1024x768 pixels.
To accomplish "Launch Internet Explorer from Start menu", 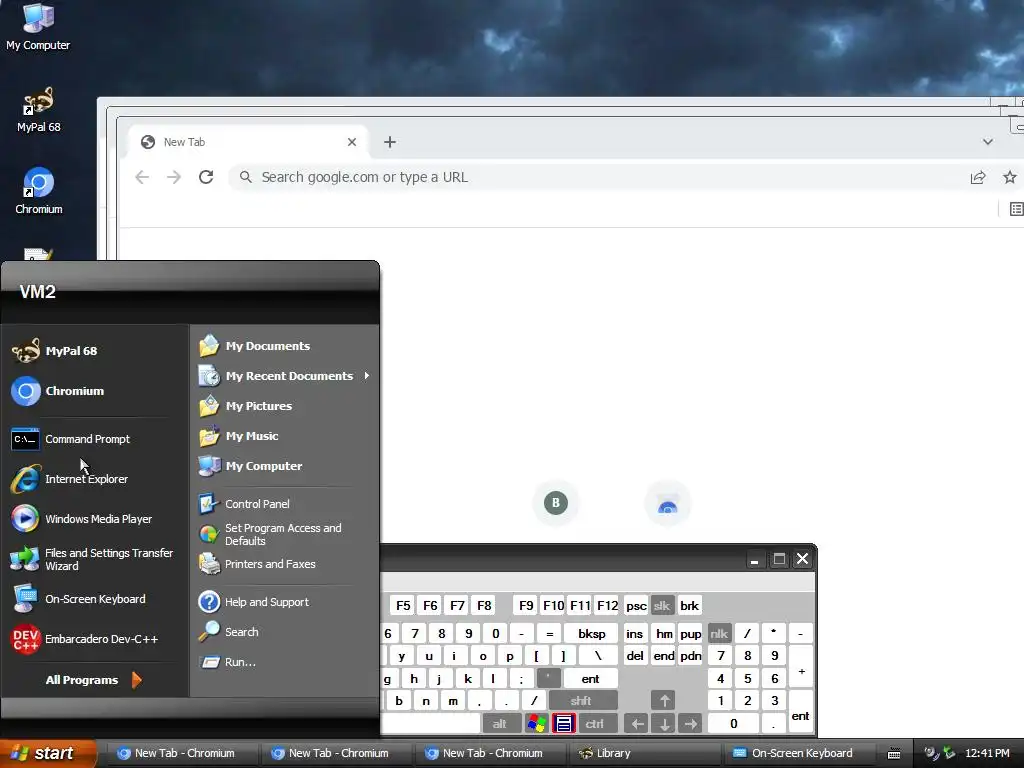I will [69, 479].
